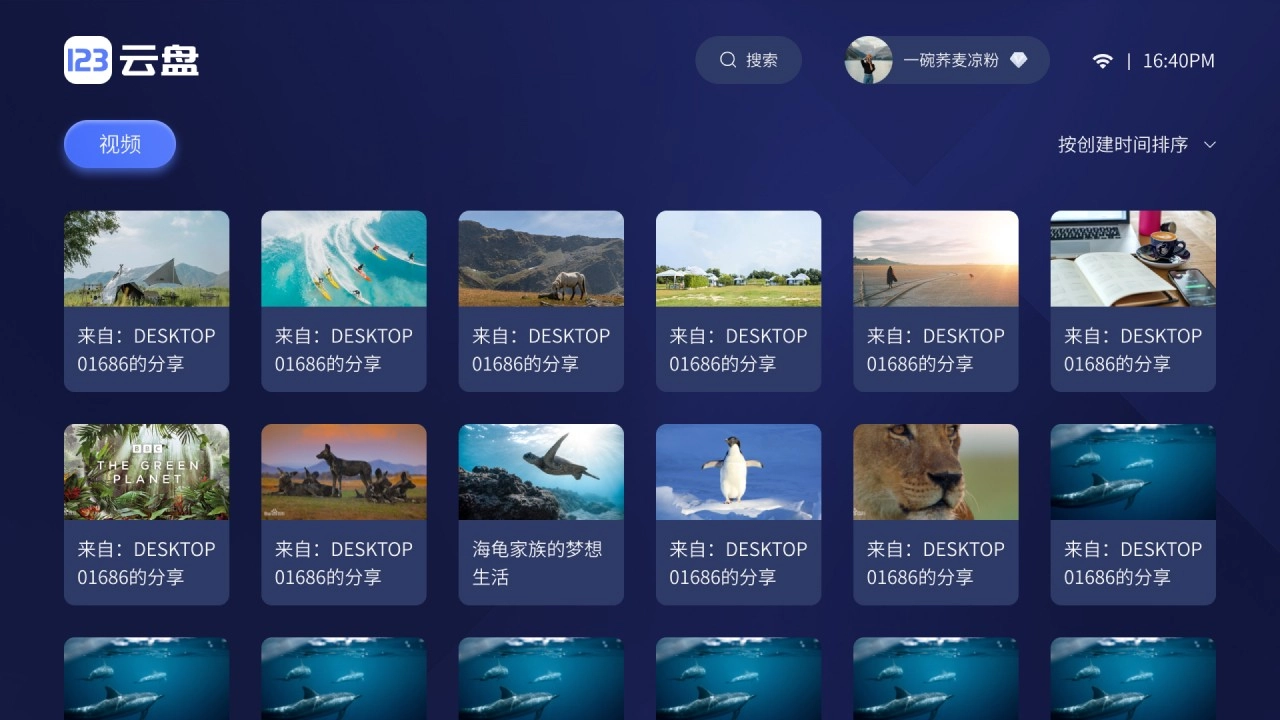Open the 按创建时间排序 sort dropdown
The height and width of the screenshot is (720, 1280).
[1123, 145]
